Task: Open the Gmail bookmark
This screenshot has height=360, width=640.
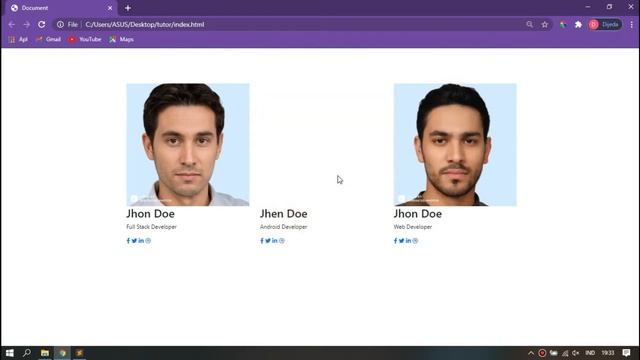Action: [49, 39]
